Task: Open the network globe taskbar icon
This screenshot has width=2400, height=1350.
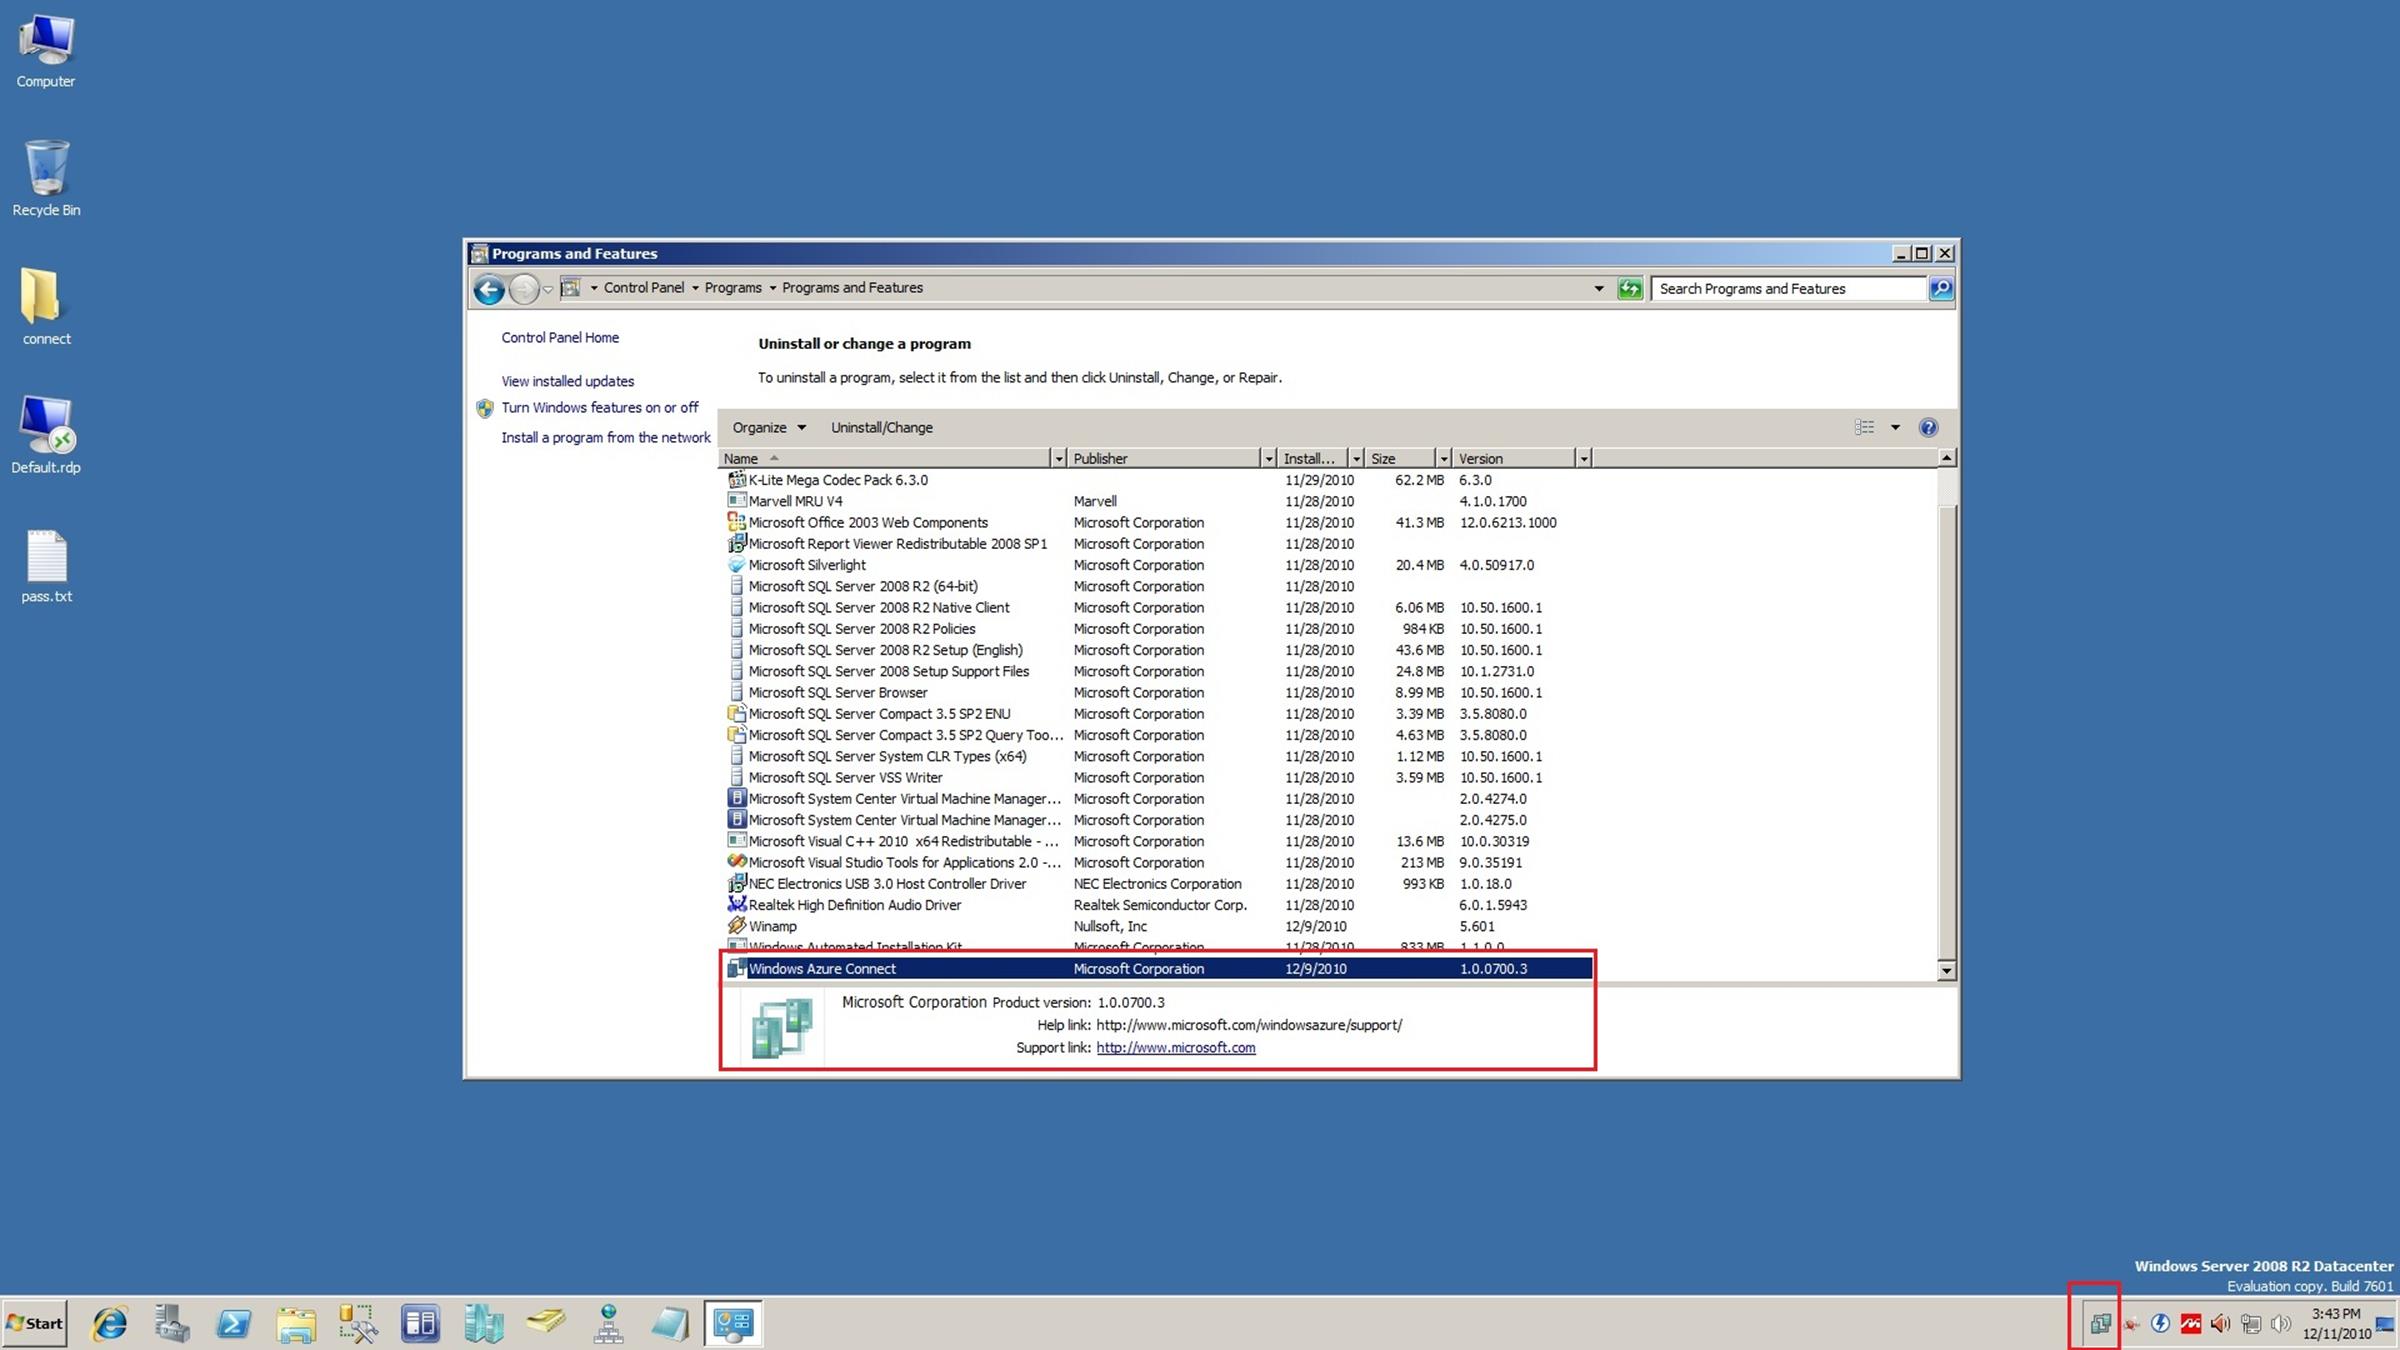Action: pyautogui.click(x=608, y=1323)
